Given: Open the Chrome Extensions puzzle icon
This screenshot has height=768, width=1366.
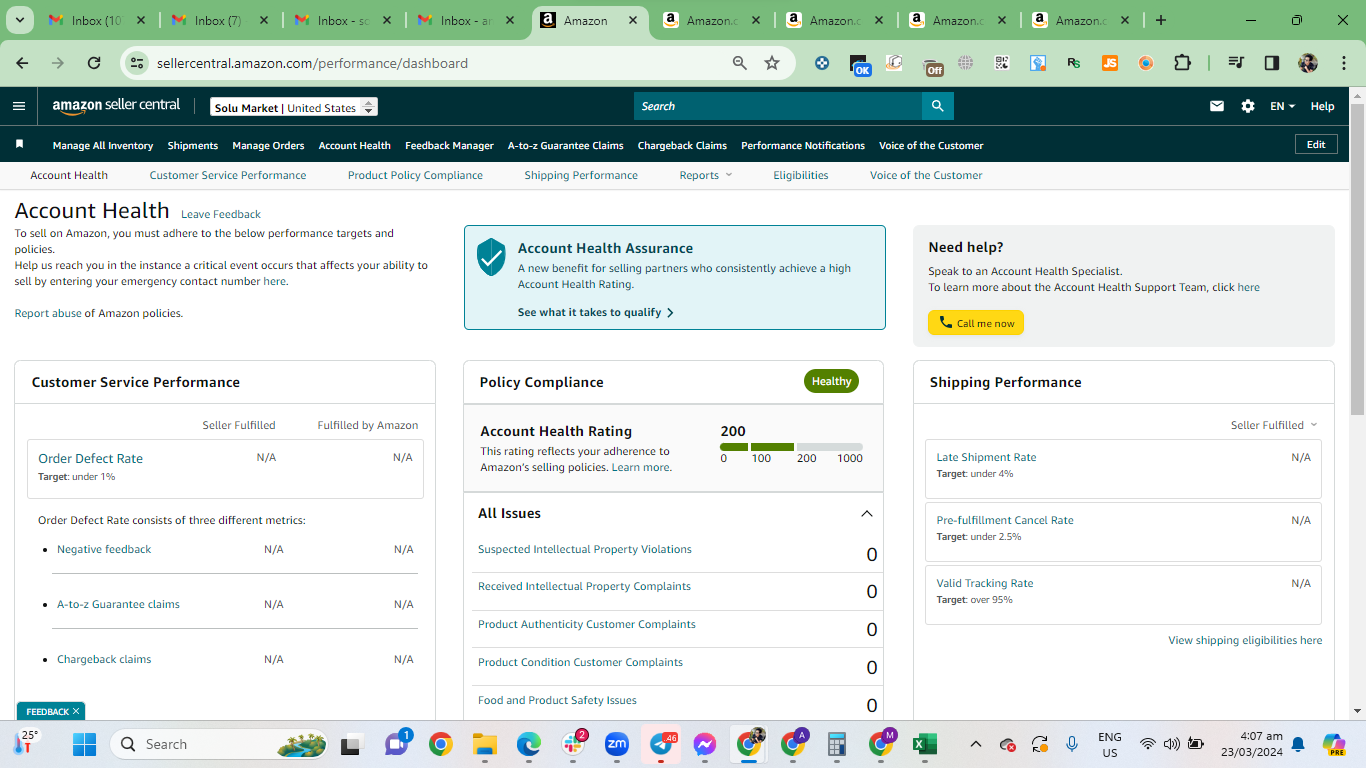Looking at the screenshot, I should click(x=1182, y=63).
